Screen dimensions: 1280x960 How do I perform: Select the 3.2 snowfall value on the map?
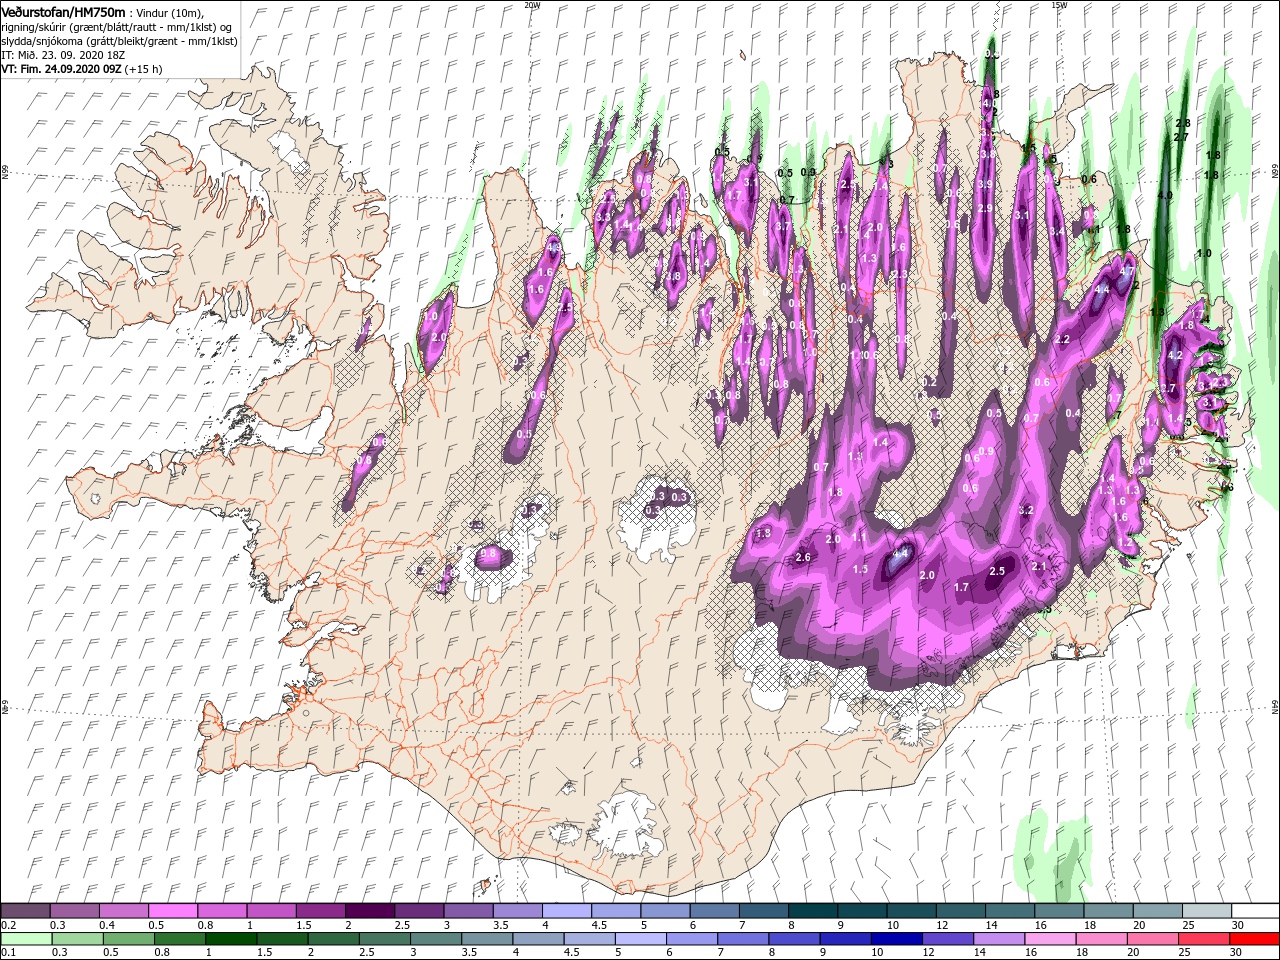pos(1026,510)
